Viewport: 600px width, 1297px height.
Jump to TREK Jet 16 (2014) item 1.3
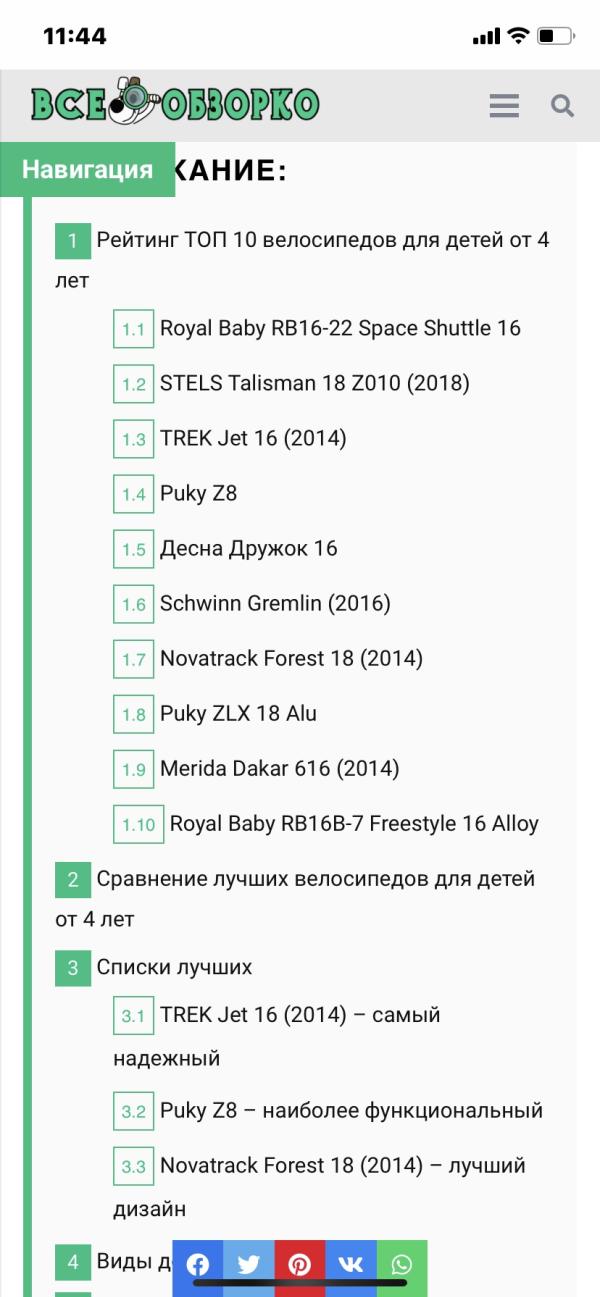point(253,438)
